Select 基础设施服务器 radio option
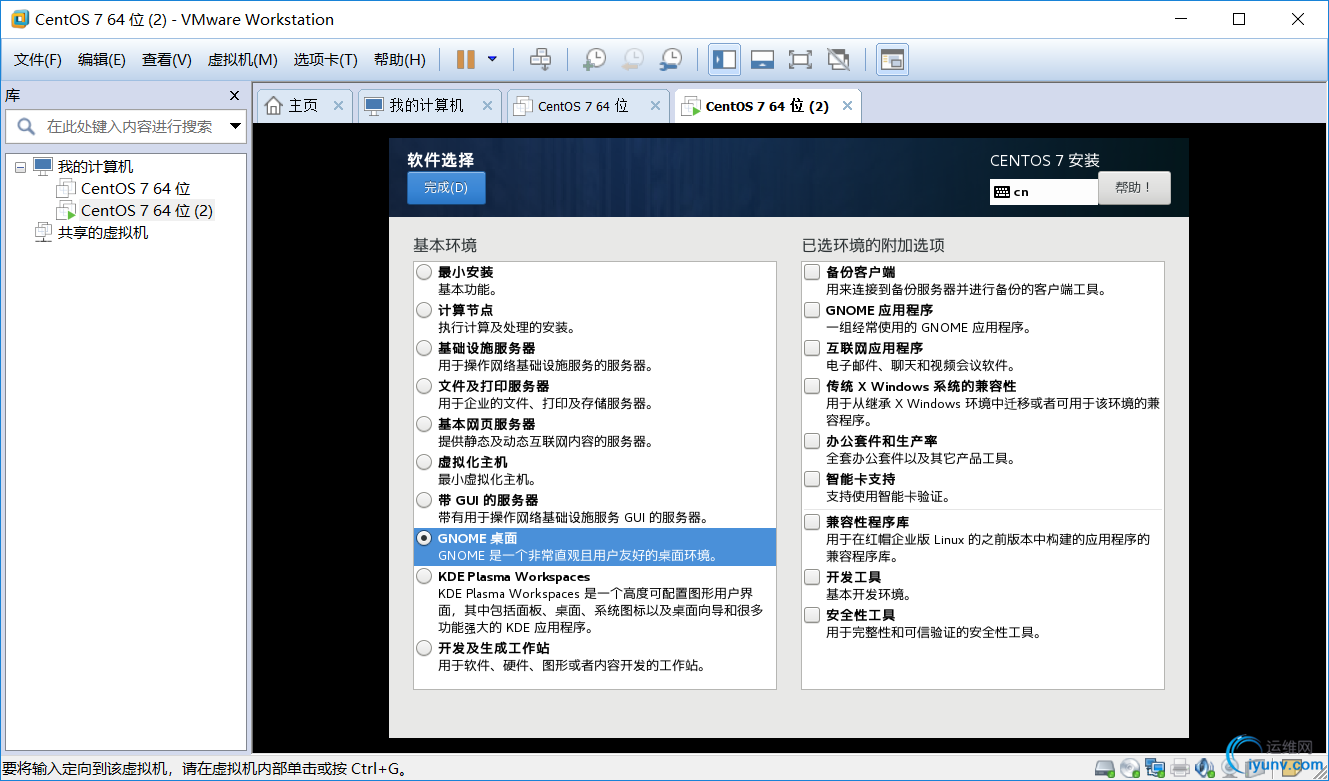The width and height of the screenshot is (1329, 781). click(x=425, y=348)
